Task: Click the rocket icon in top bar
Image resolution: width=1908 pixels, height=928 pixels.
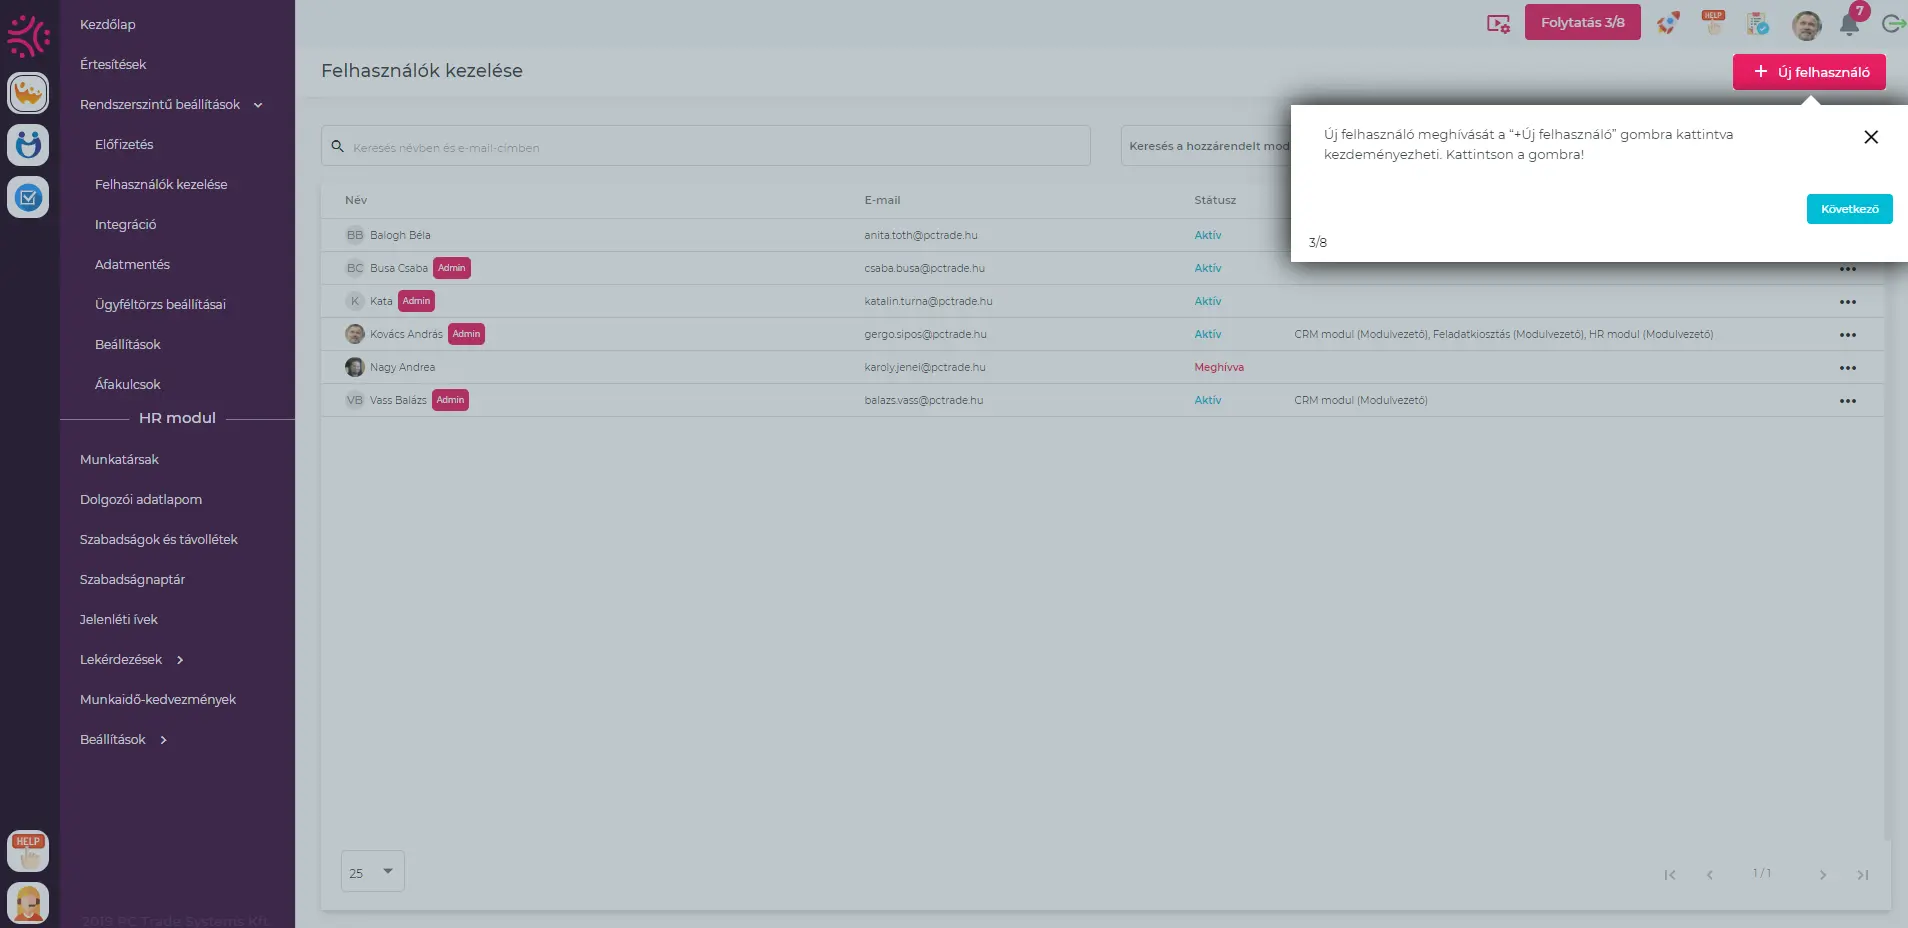Action: pos(1667,23)
